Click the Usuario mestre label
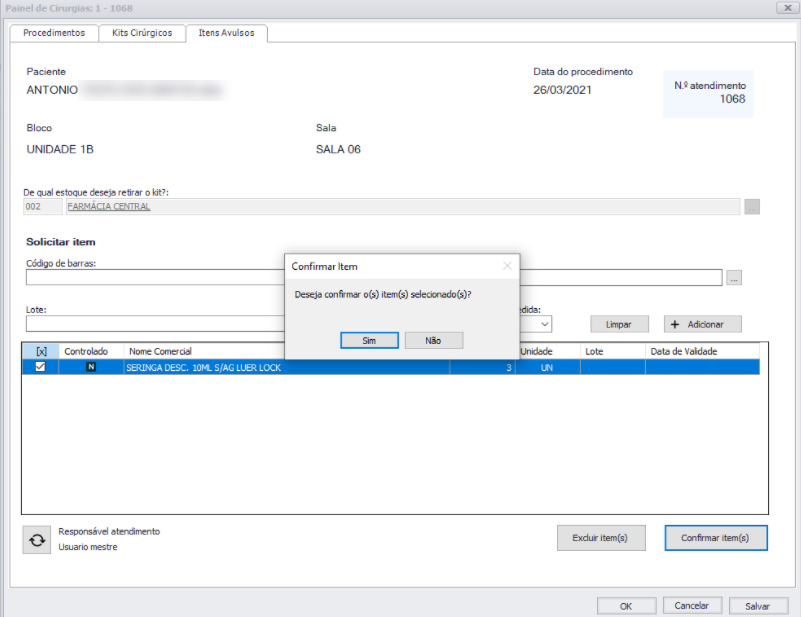The width and height of the screenshot is (801, 617). [x=88, y=547]
